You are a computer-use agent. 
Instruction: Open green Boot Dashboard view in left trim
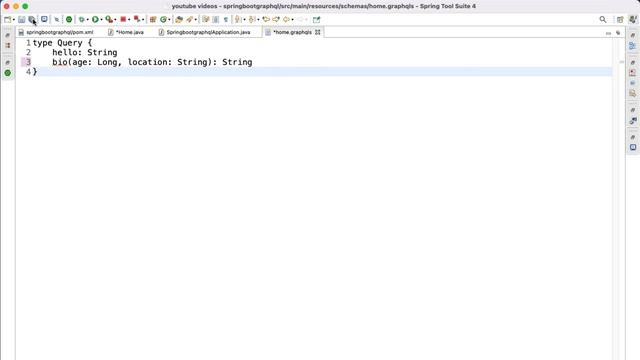[x=8, y=73]
